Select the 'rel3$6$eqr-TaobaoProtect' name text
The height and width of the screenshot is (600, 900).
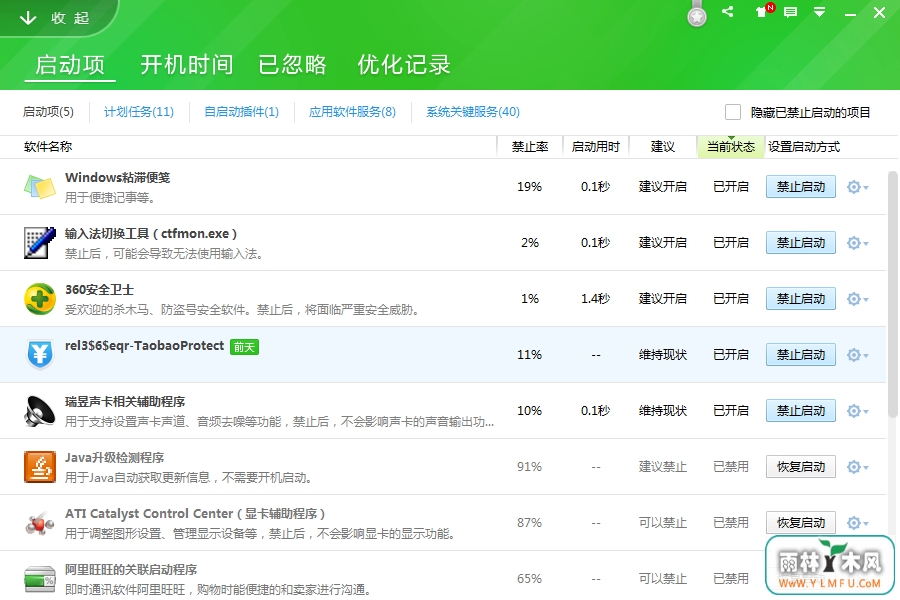[x=144, y=346]
